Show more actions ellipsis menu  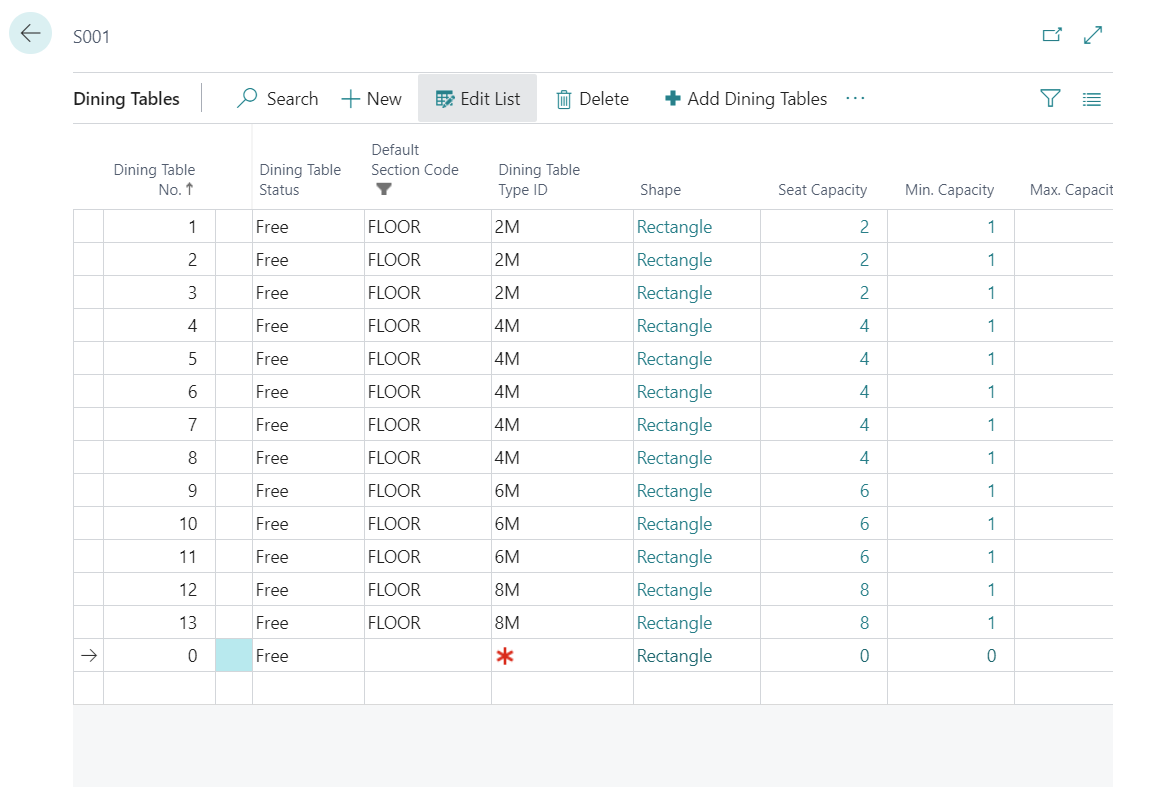(855, 98)
